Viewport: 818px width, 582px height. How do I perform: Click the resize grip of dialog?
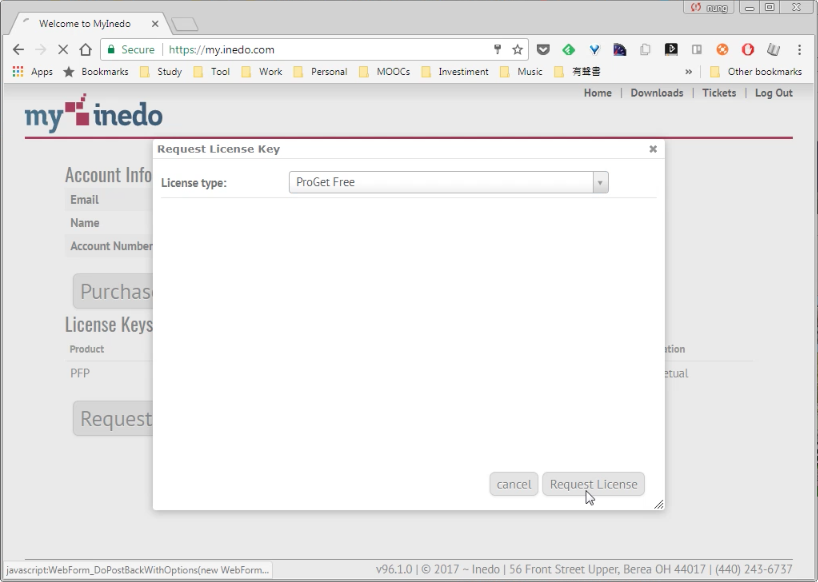tap(659, 504)
